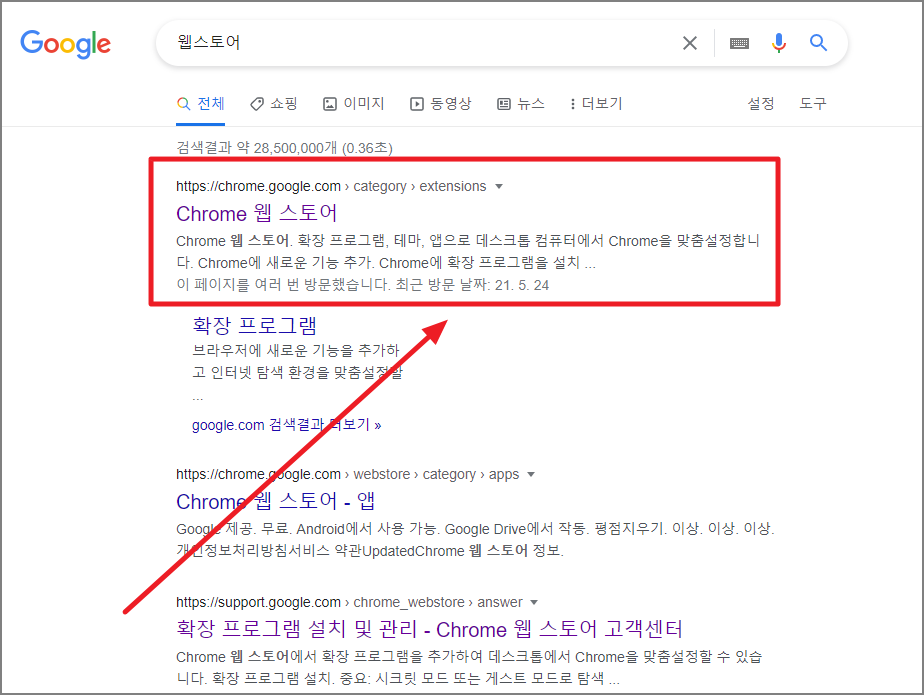The image size is (924, 695).
Task: Click google.com 검색결과 더보기 link
Action: coord(286,425)
